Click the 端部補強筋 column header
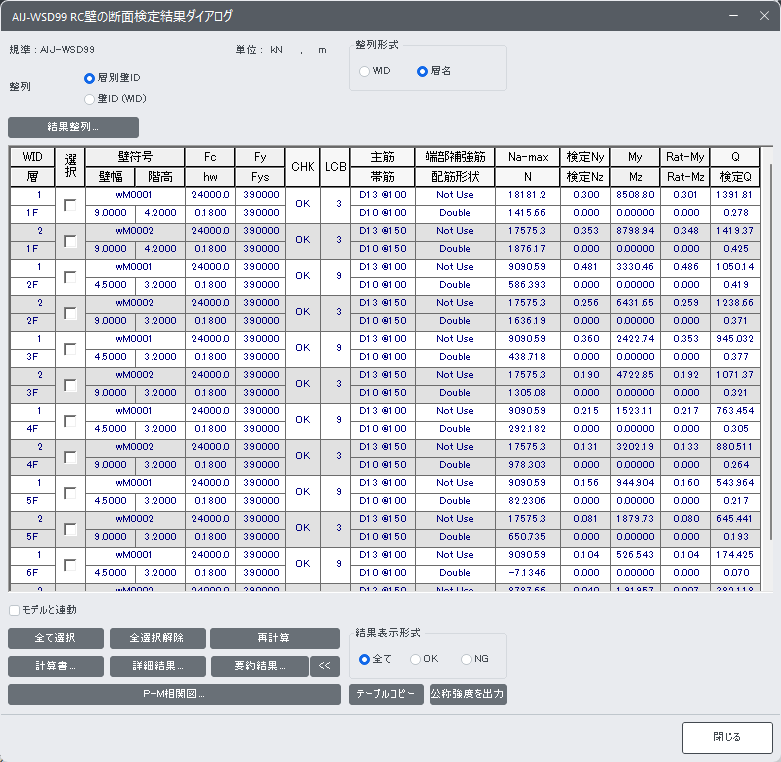Image resolution: width=781 pixels, height=762 pixels. [x=455, y=157]
